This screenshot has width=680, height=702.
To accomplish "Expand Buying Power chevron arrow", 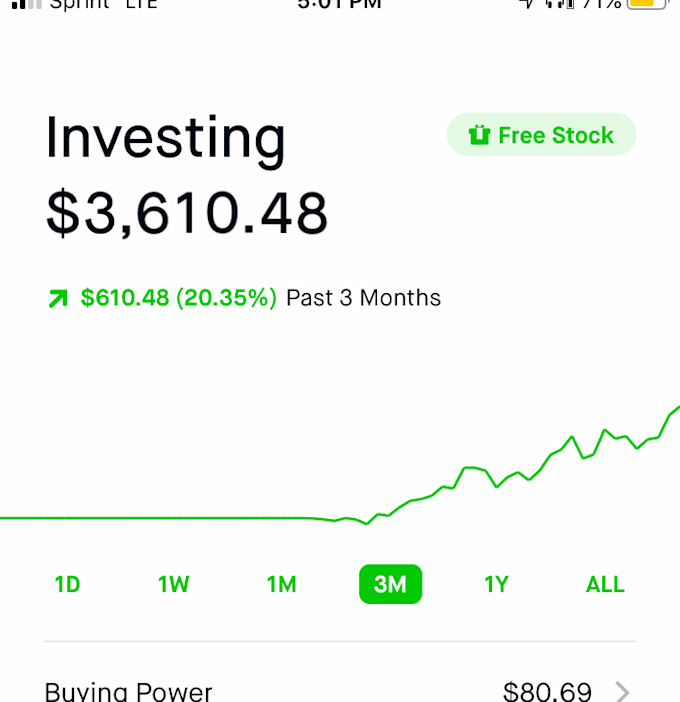I will click(622, 691).
